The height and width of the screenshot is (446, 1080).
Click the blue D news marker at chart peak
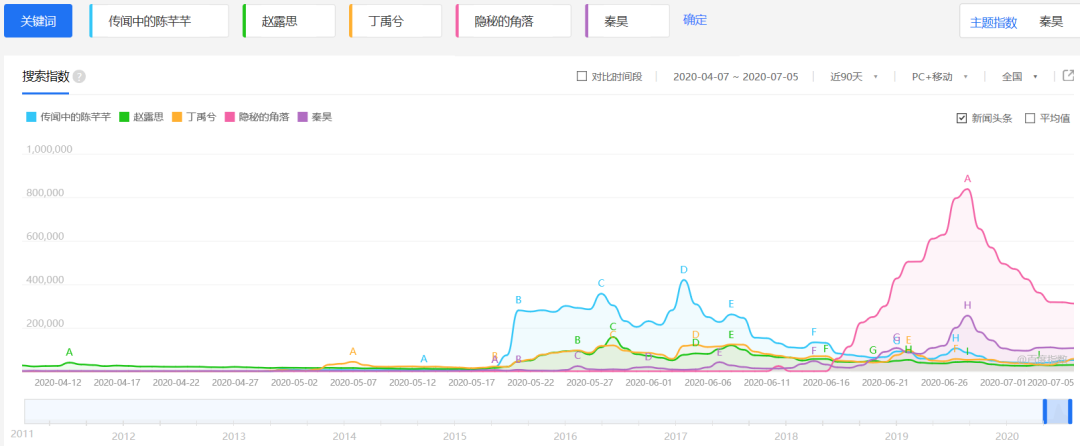pos(684,270)
